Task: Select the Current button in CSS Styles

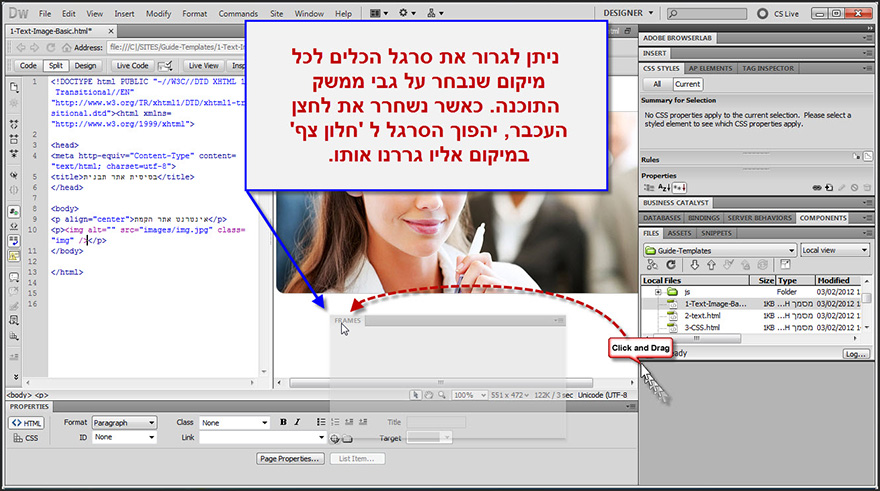Action: point(688,84)
